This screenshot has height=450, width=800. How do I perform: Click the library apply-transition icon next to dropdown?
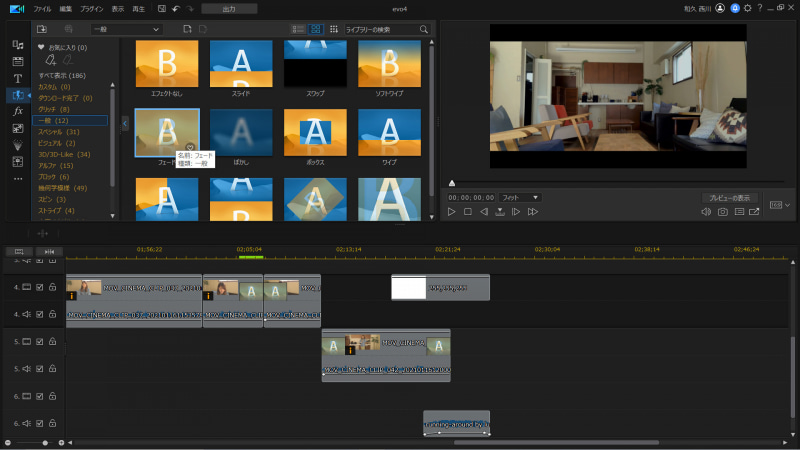coord(187,30)
